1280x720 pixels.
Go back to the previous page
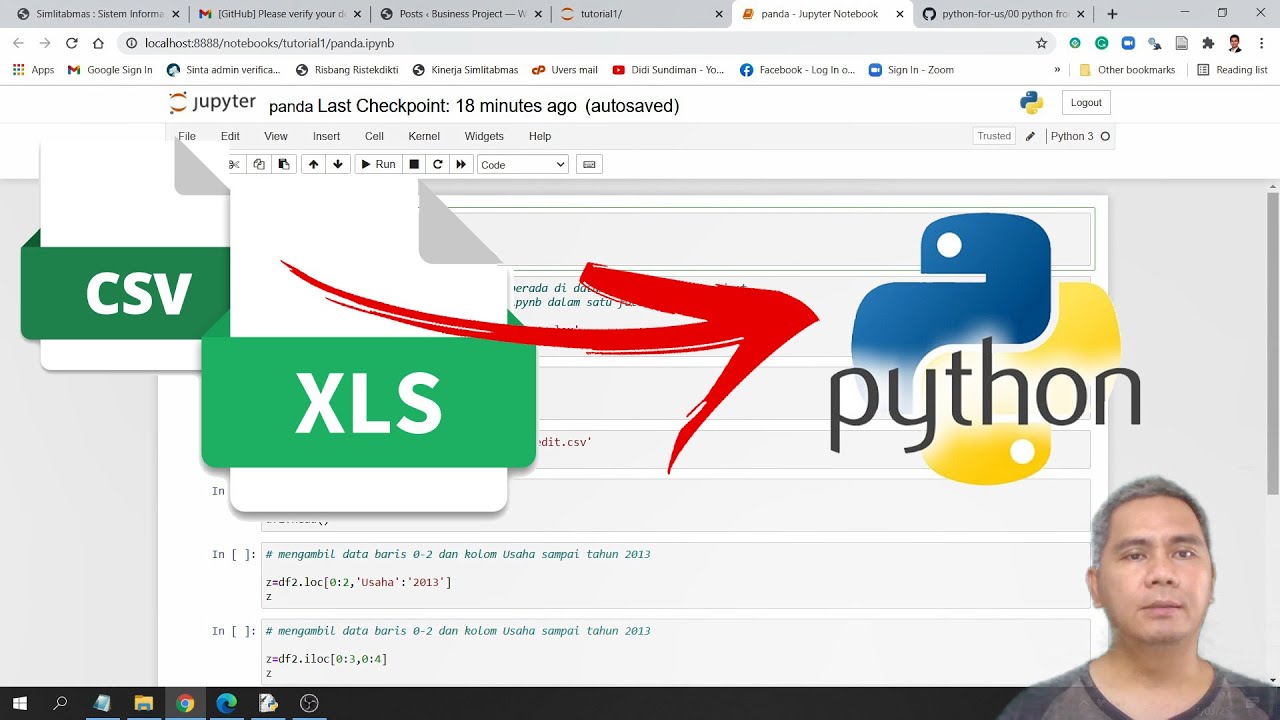18,43
